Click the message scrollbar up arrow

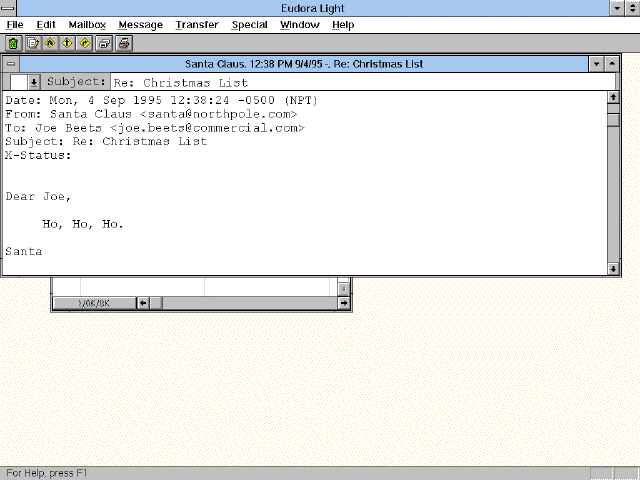(x=613, y=98)
